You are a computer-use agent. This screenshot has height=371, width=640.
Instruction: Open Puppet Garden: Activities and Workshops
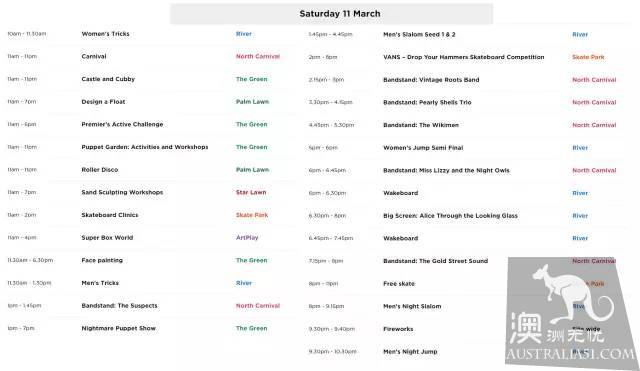[145, 147]
